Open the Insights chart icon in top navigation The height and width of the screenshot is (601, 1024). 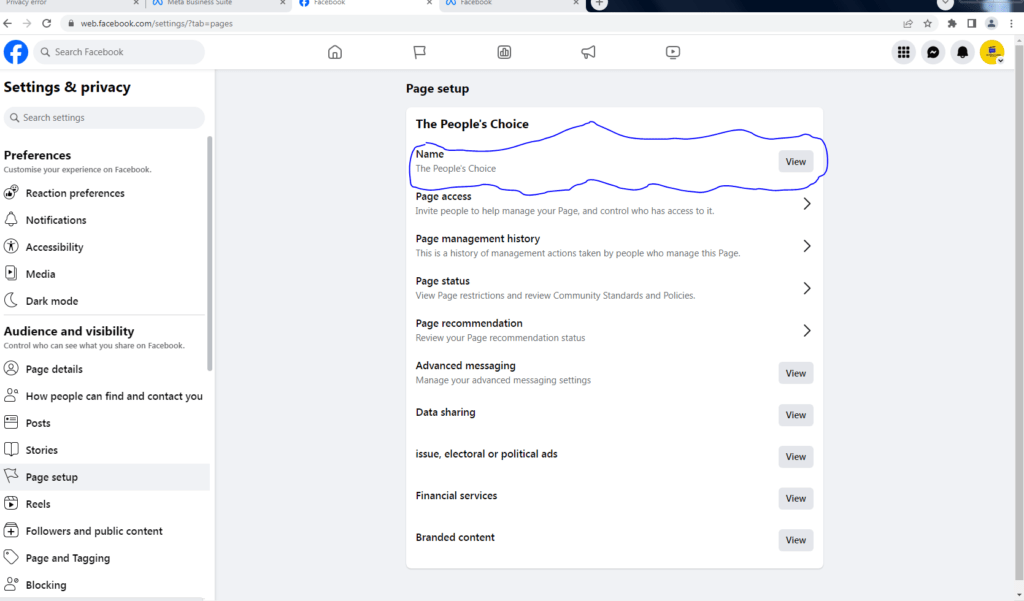point(504,52)
